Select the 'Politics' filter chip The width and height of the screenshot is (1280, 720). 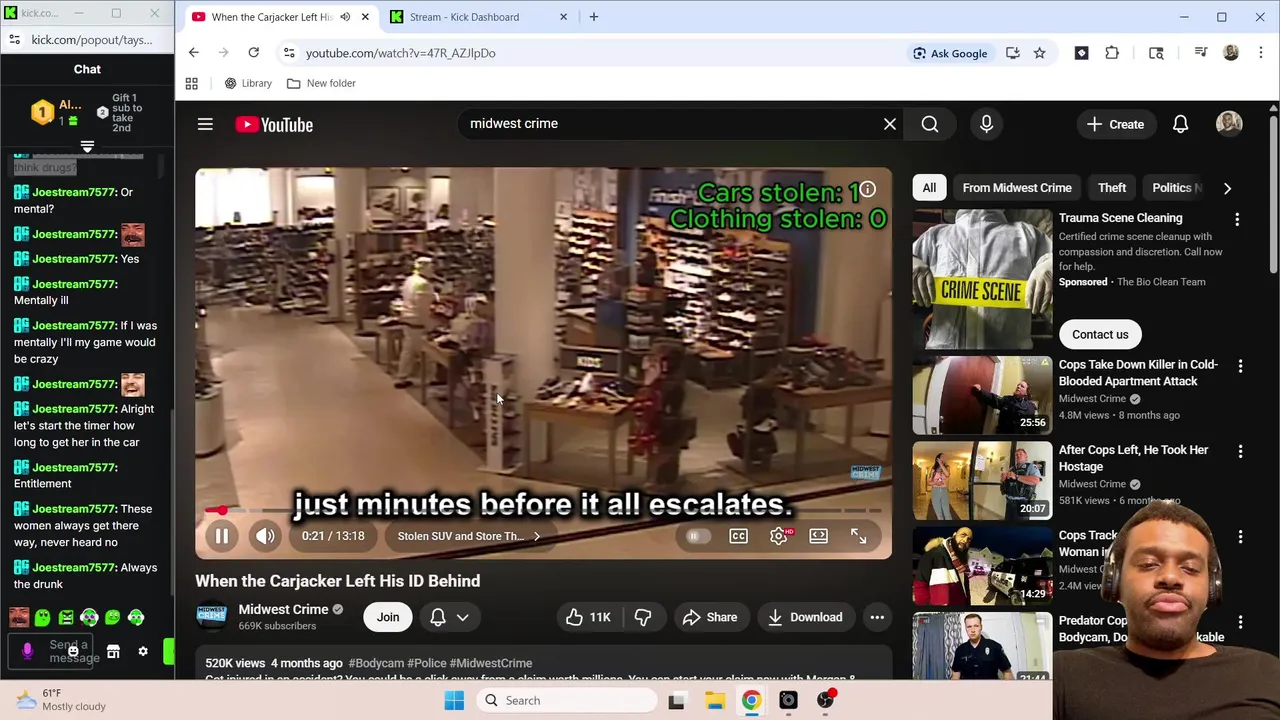coord(1173,188)
